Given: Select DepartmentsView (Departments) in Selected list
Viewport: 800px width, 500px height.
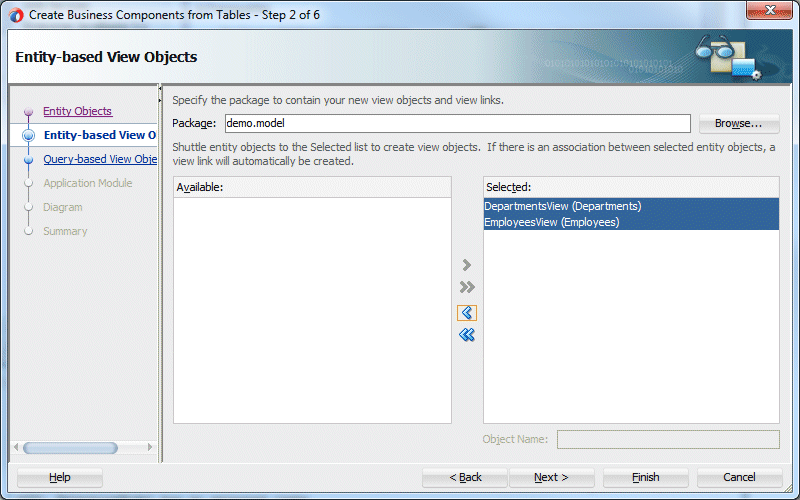Looking at the screenshot, I should (x=631, y=206).
